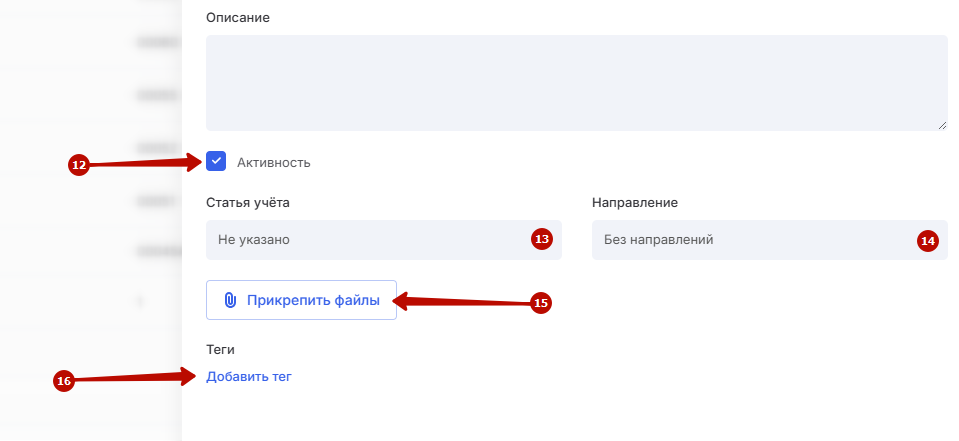Click the red marker numbered 15
This screenshot has width=959, height=441.
tap(541, 303)
